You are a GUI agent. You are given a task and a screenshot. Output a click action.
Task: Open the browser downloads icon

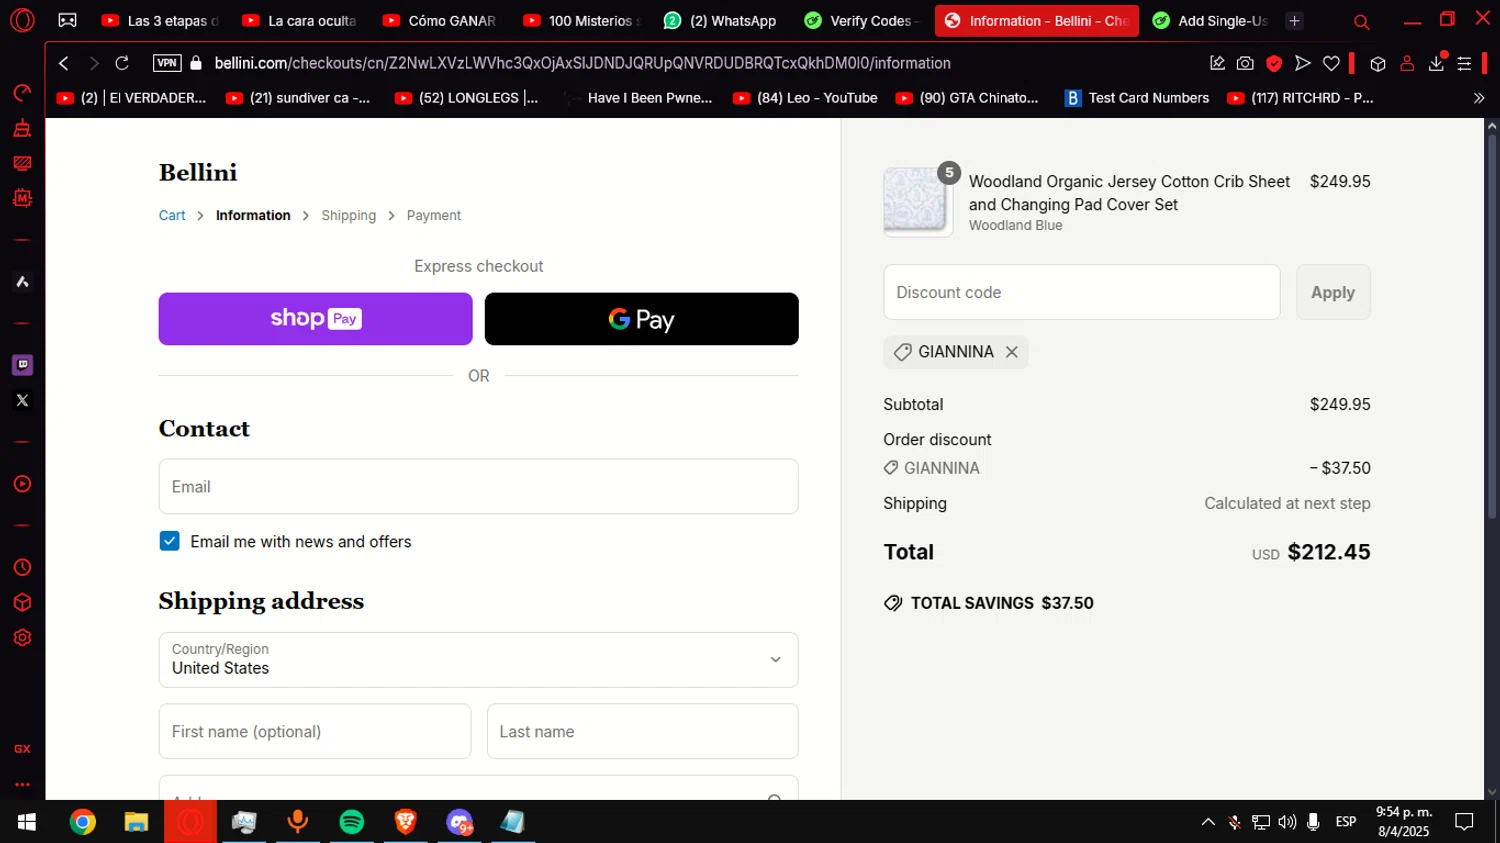tap(1436, 63)
